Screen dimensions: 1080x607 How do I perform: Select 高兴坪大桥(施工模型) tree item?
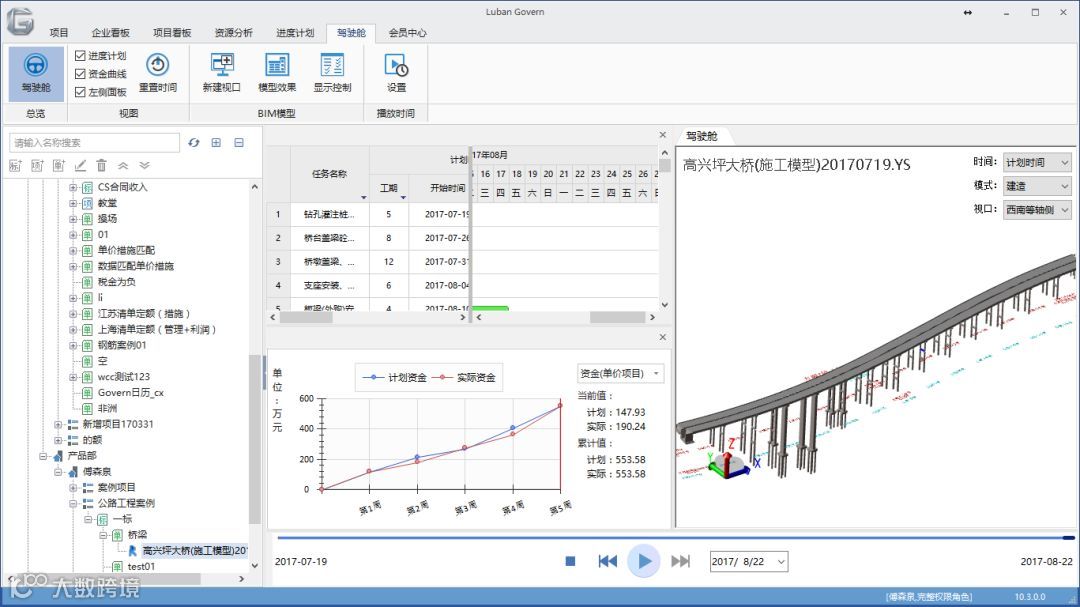click(194, 551)
